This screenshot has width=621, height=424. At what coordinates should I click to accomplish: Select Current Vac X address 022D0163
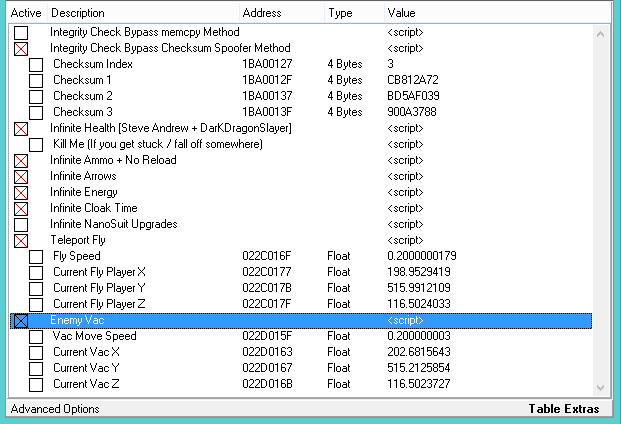(267, 352)
